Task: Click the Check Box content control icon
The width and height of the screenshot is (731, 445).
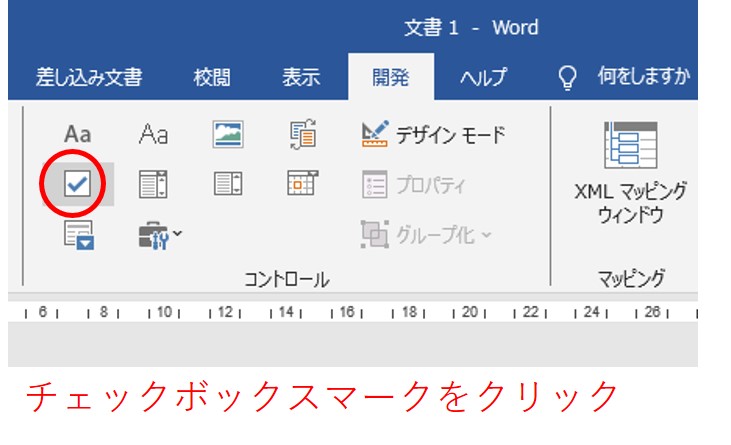Action: click(x=77, y=184)
